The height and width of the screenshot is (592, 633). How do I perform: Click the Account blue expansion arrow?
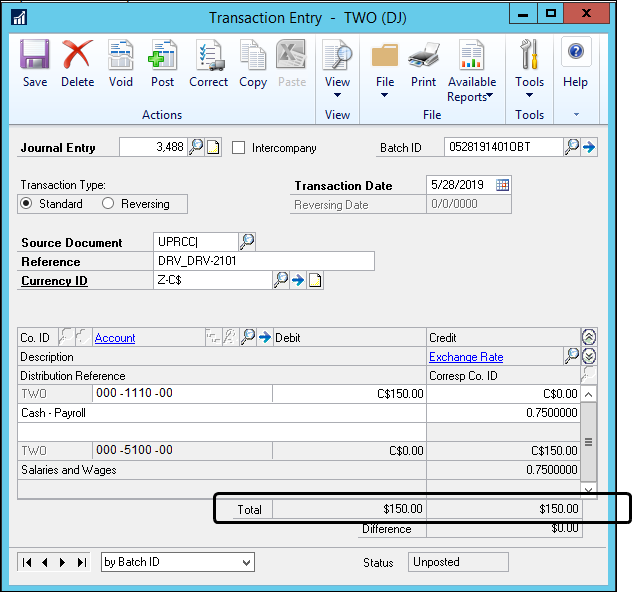(x=265, y=337)
